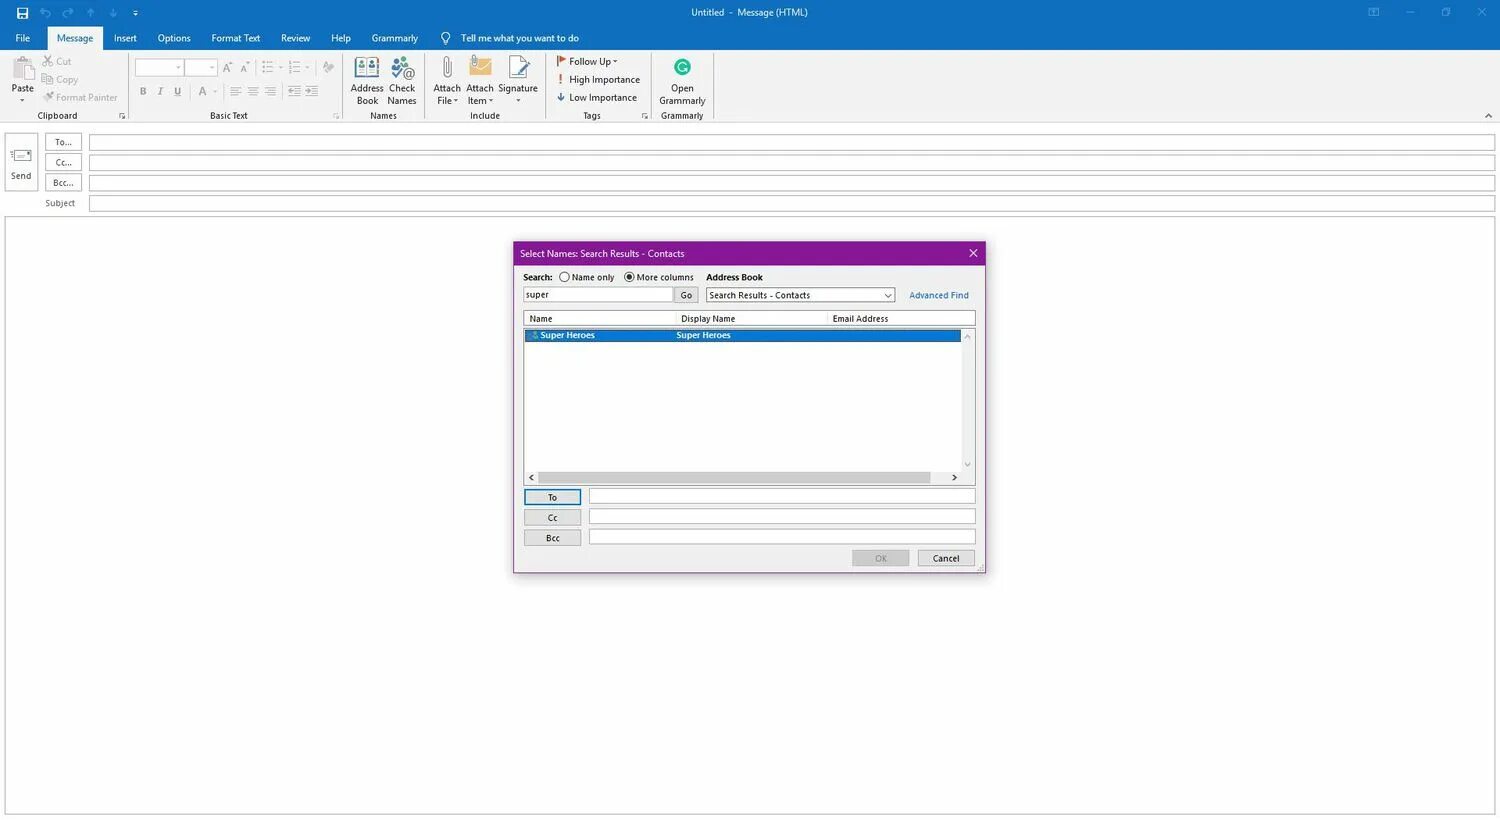Switch to the Options ribbon tab

pyautogui.click(x=174, y=38)
